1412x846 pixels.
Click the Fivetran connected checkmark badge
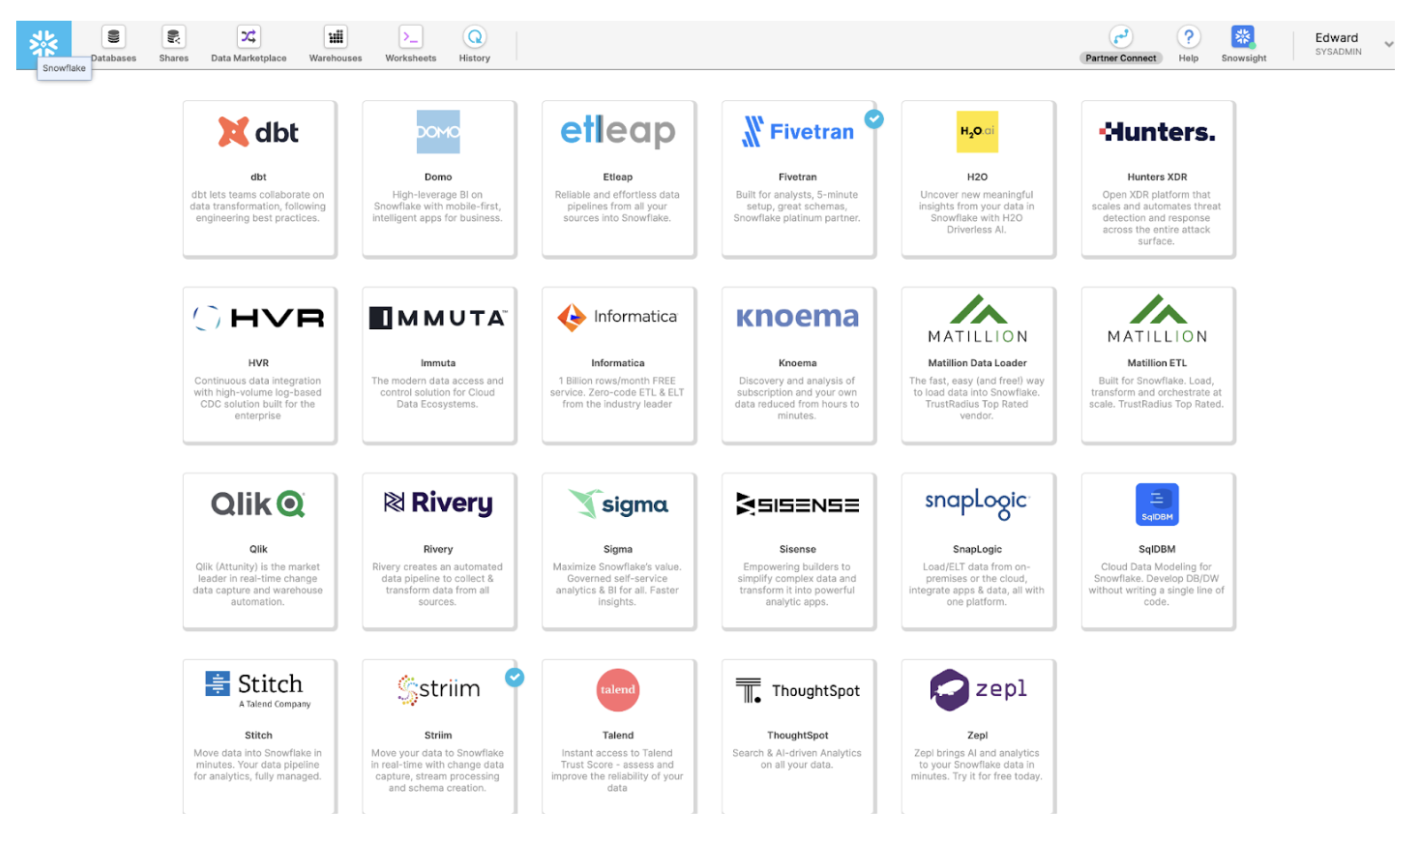(874, 119)
